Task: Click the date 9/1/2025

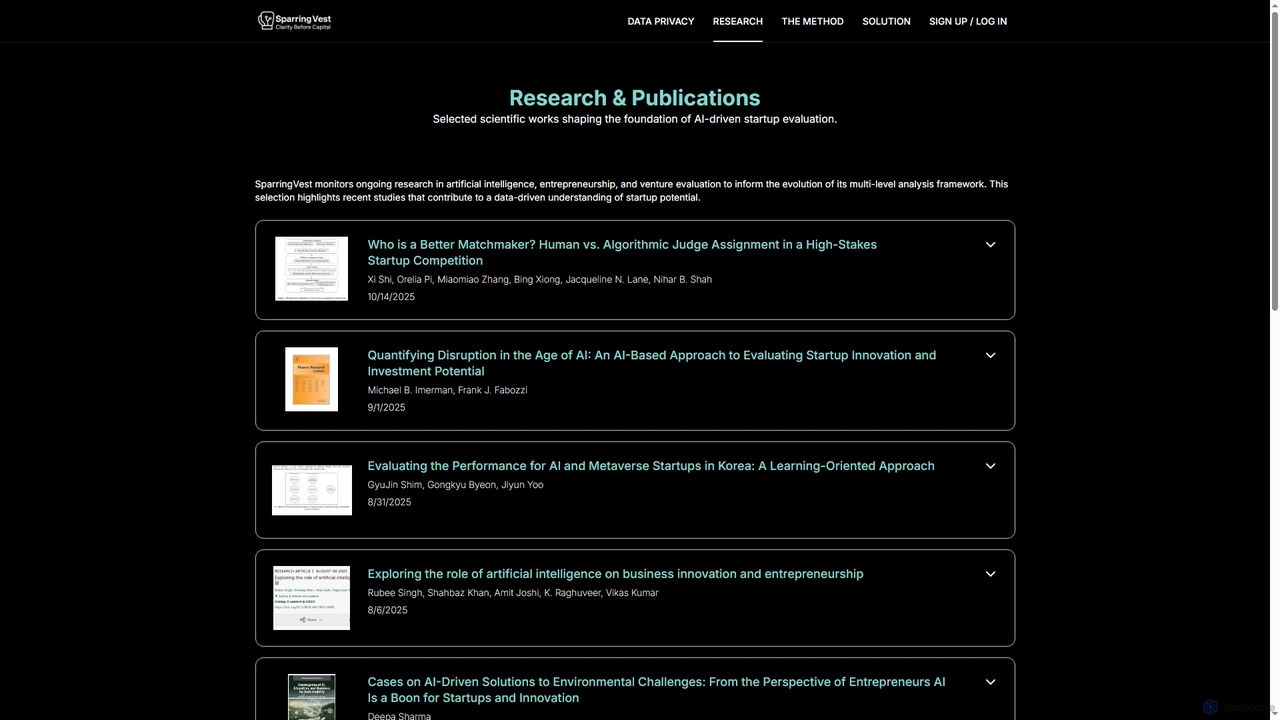Action: tap(386, 408)
